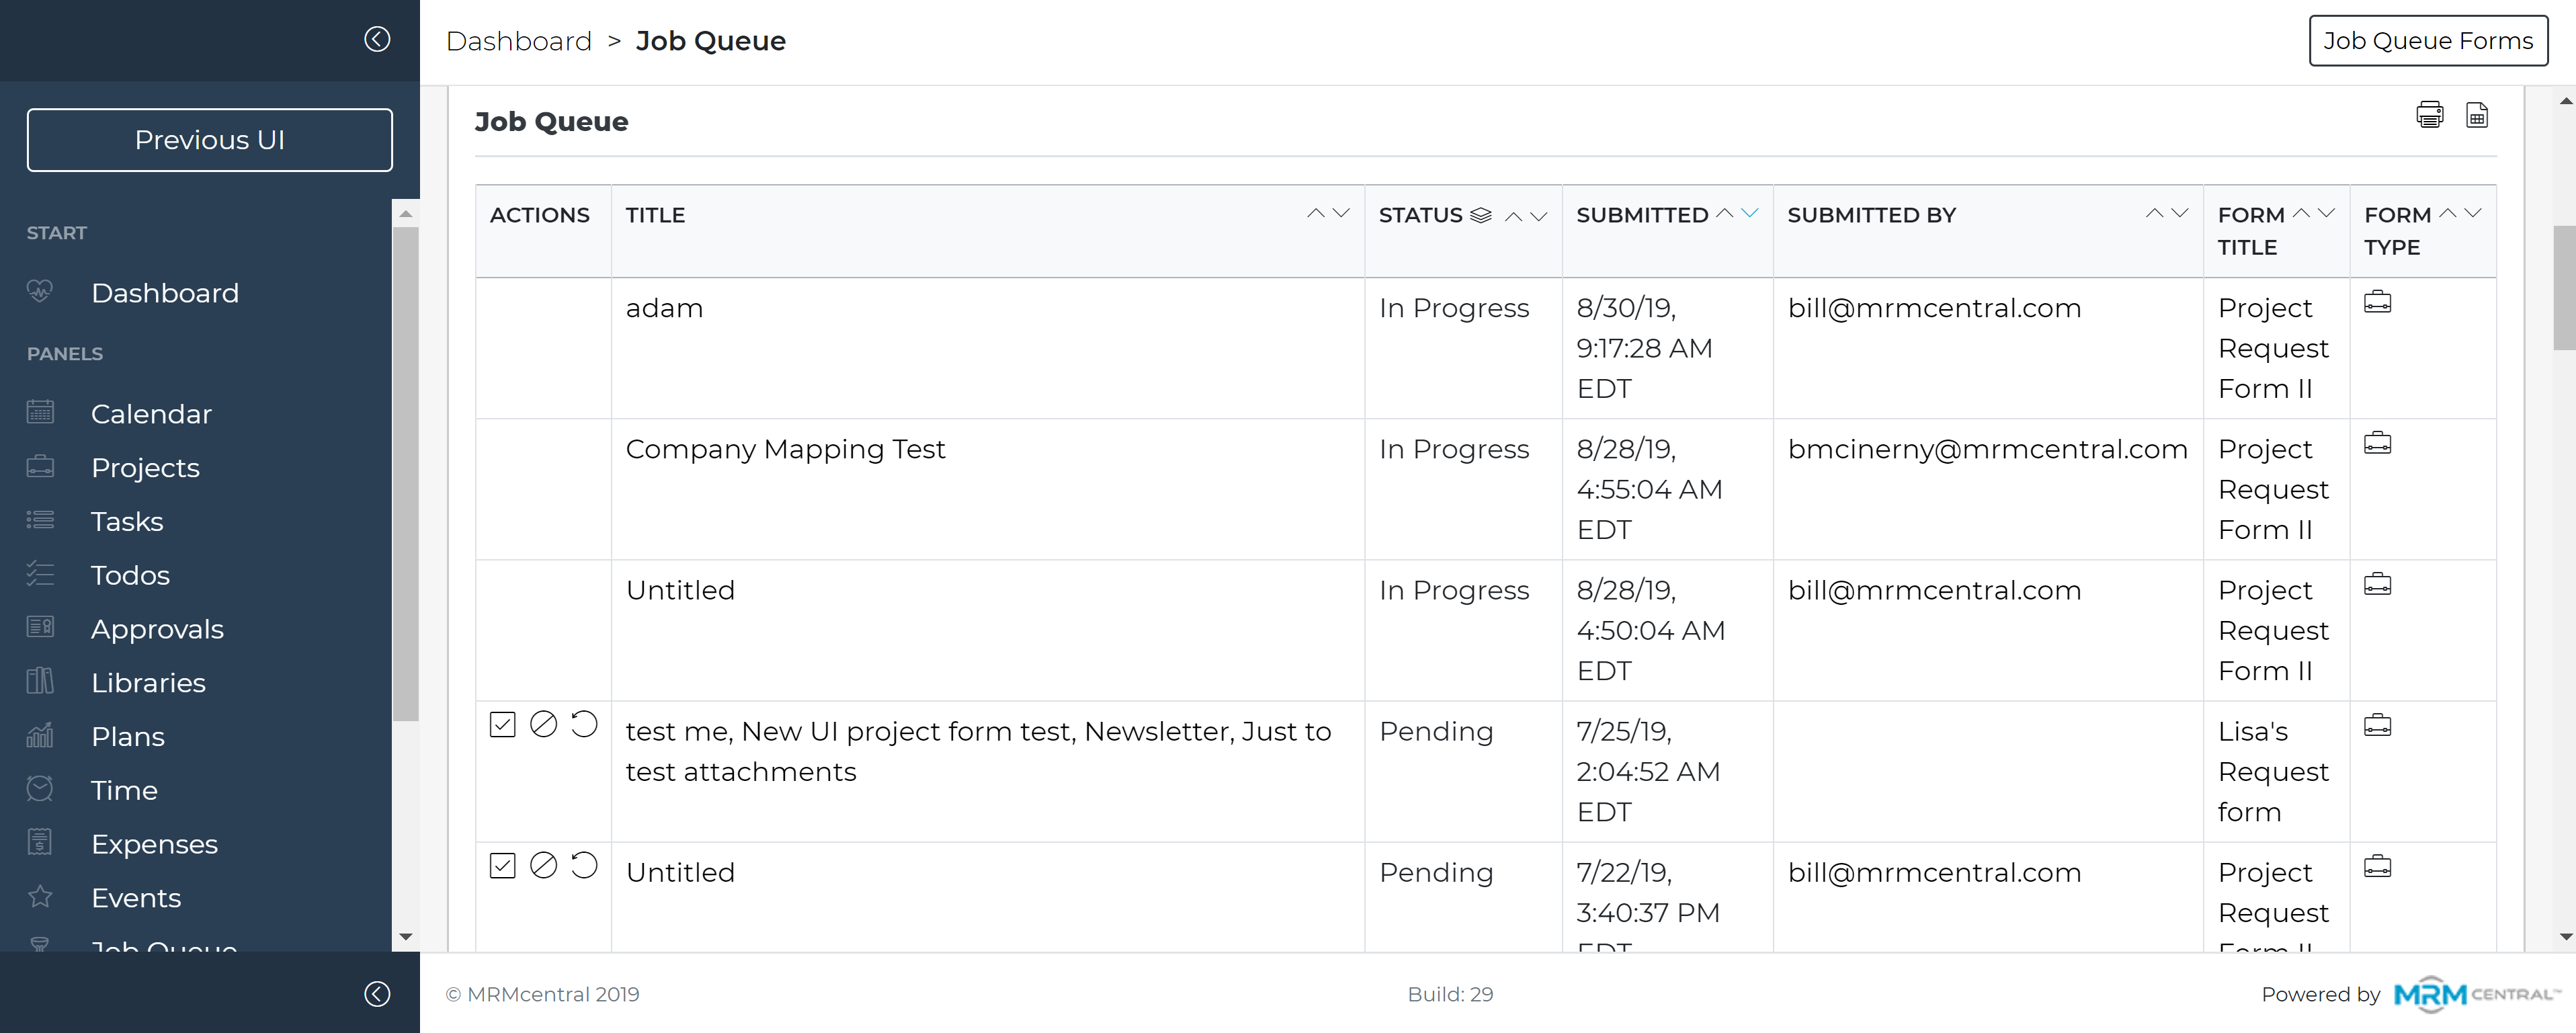
Task: Check the approve box for the Newsletter test row
Action: [502, 724]
